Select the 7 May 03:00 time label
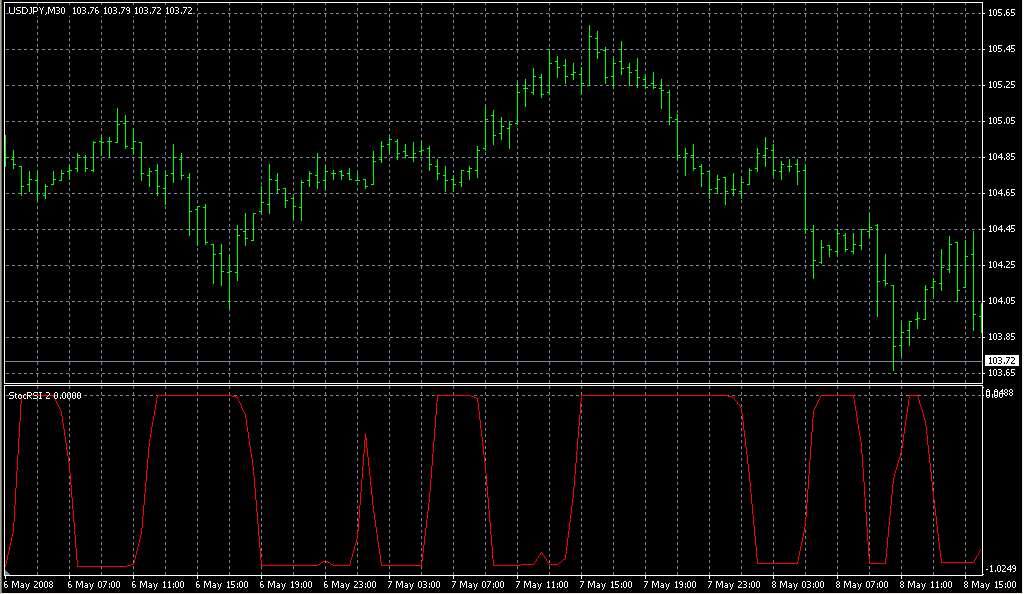The image size is (1024, 594). (412, 583)
